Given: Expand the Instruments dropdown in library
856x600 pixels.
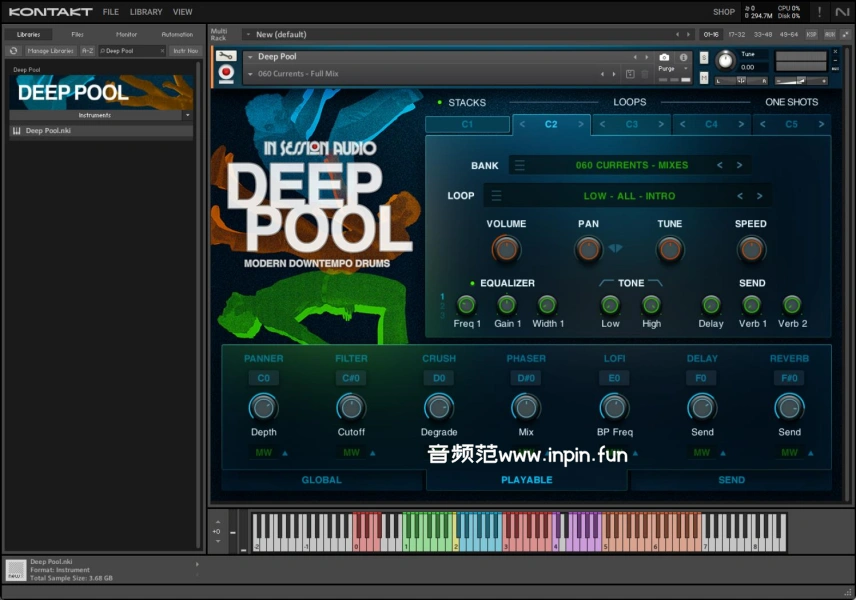Looking at the screenshot, I should pos(187,115).
